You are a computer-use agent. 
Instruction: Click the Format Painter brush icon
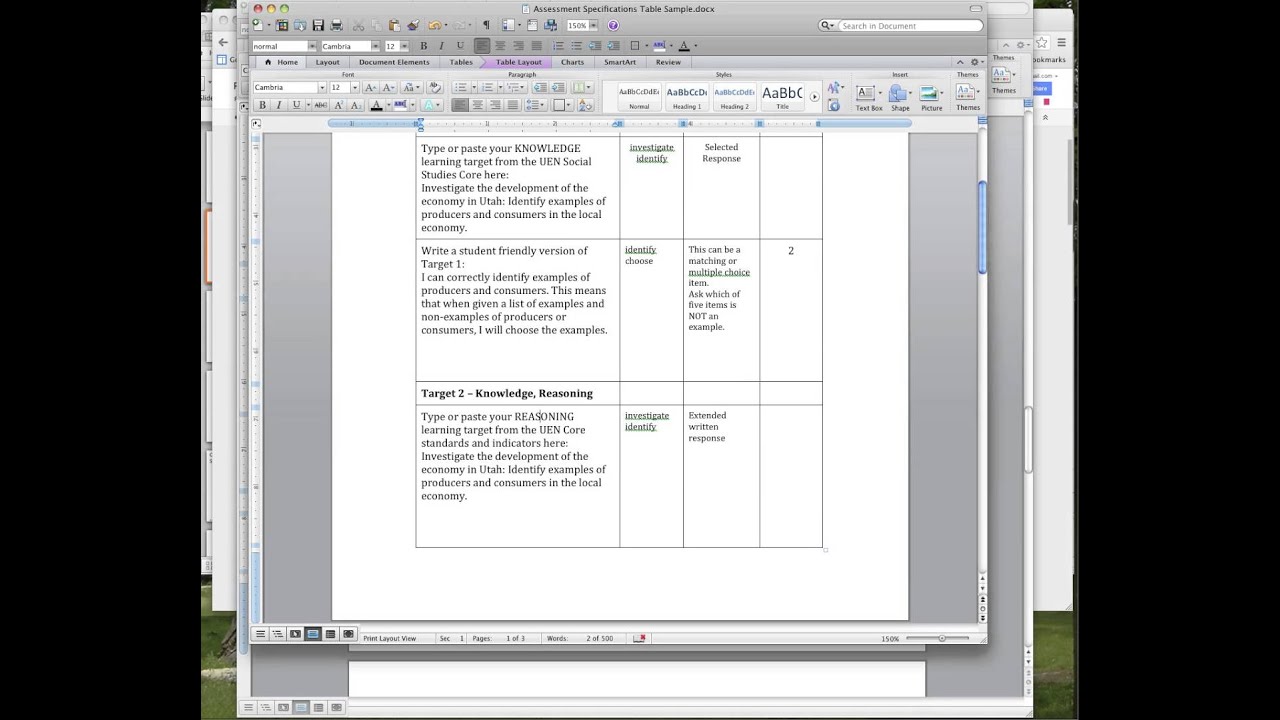pos(413,25)
